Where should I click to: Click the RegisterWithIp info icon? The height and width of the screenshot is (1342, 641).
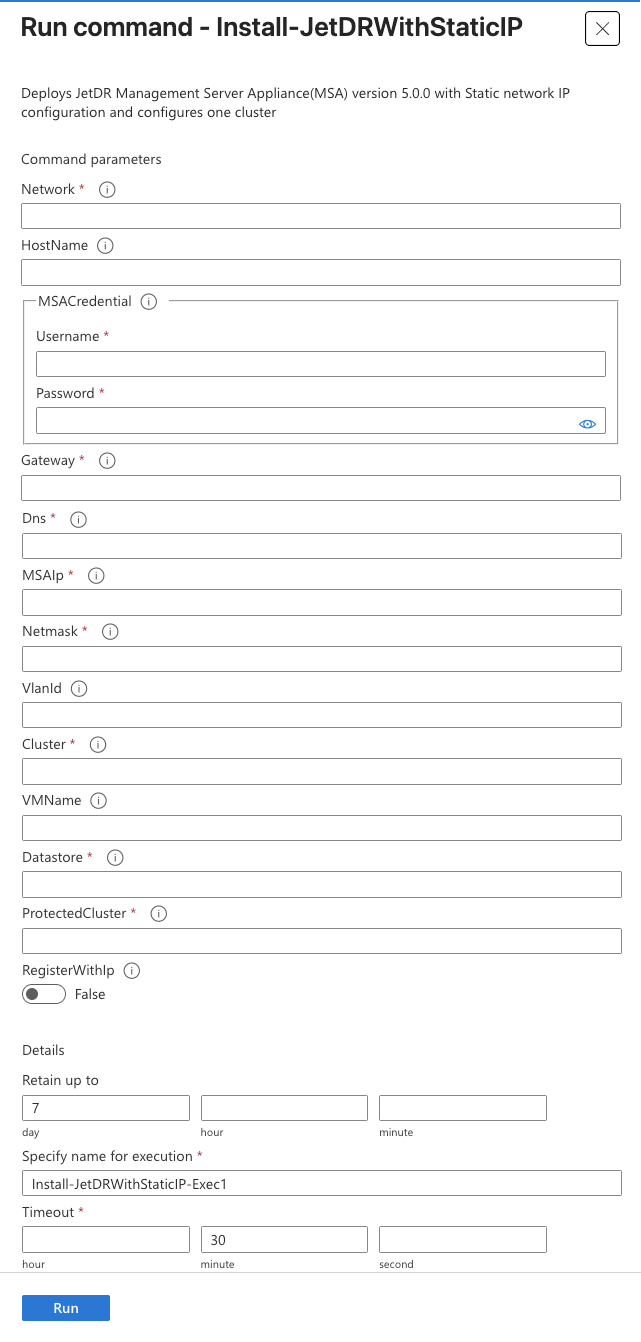(132, 970)
